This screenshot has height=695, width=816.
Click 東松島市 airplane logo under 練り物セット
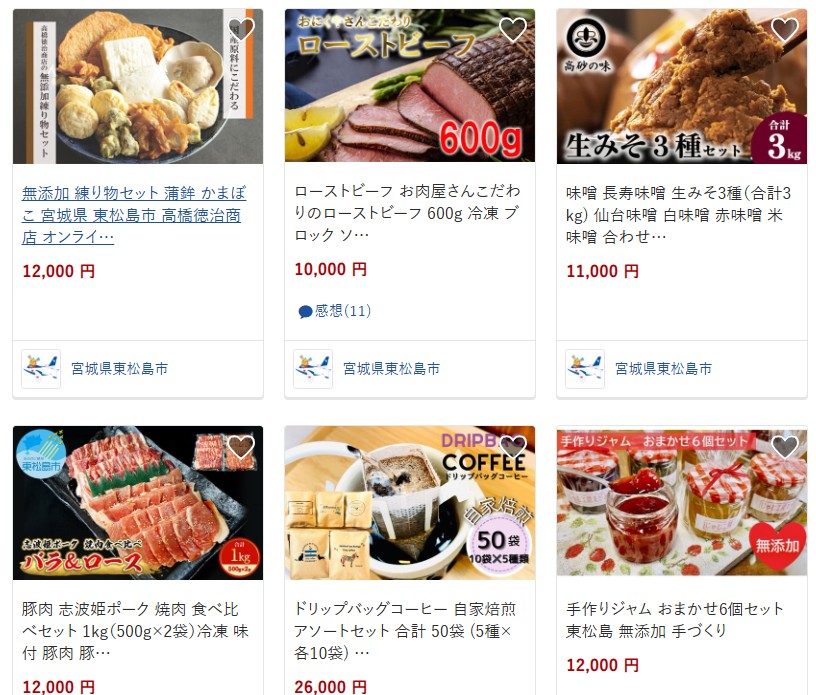(x=41, y=369)
